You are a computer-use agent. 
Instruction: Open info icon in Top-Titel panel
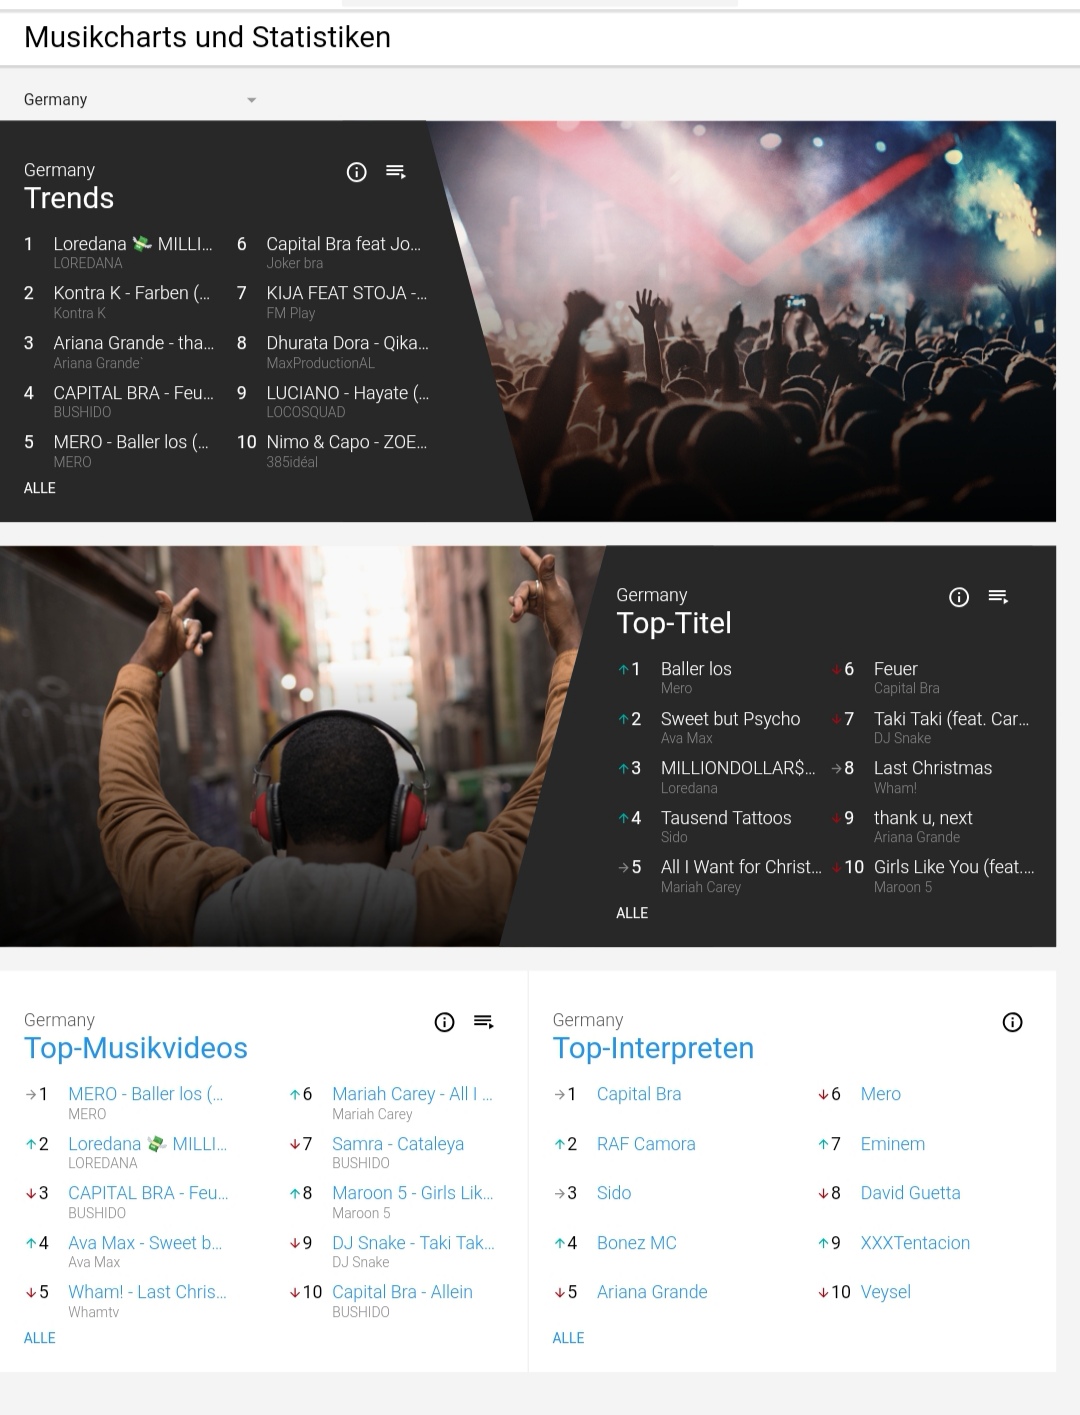click(x=959, y=597)
